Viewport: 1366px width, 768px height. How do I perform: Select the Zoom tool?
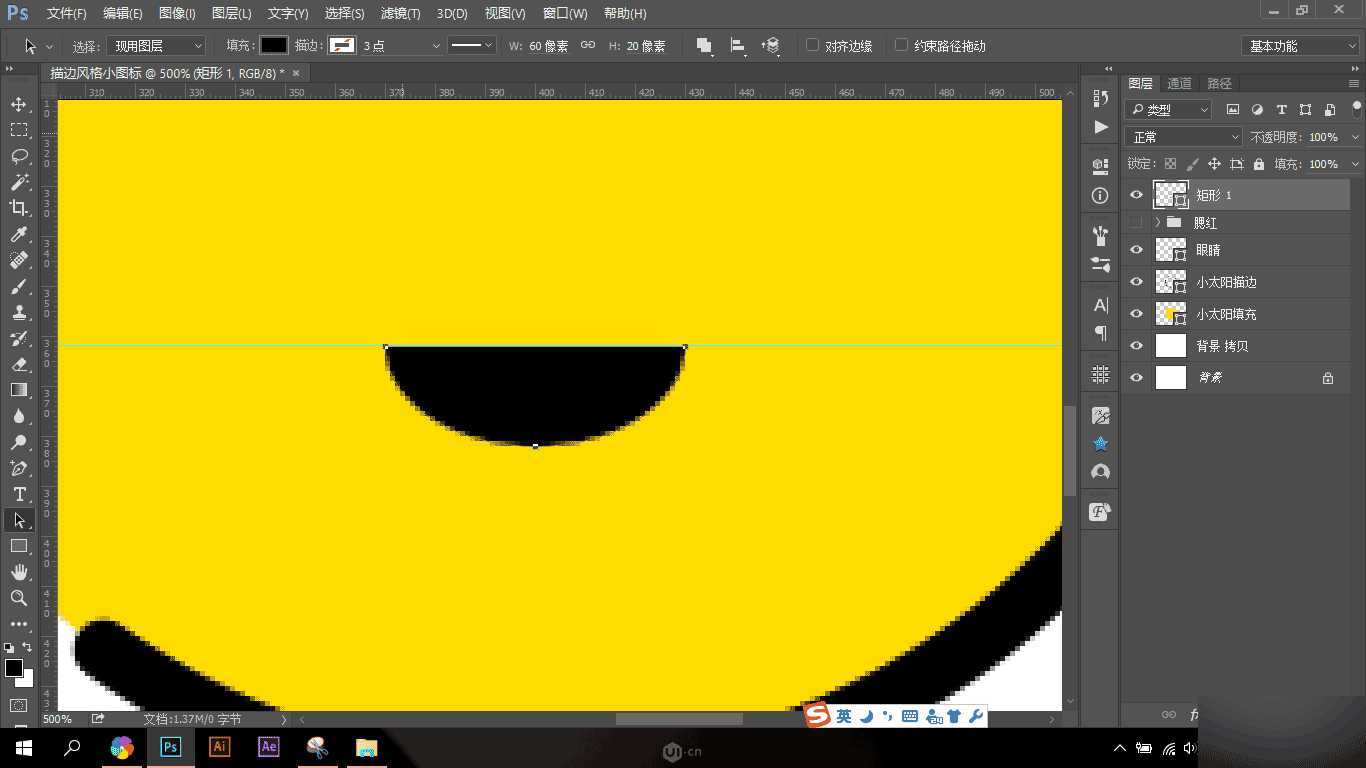18,598
